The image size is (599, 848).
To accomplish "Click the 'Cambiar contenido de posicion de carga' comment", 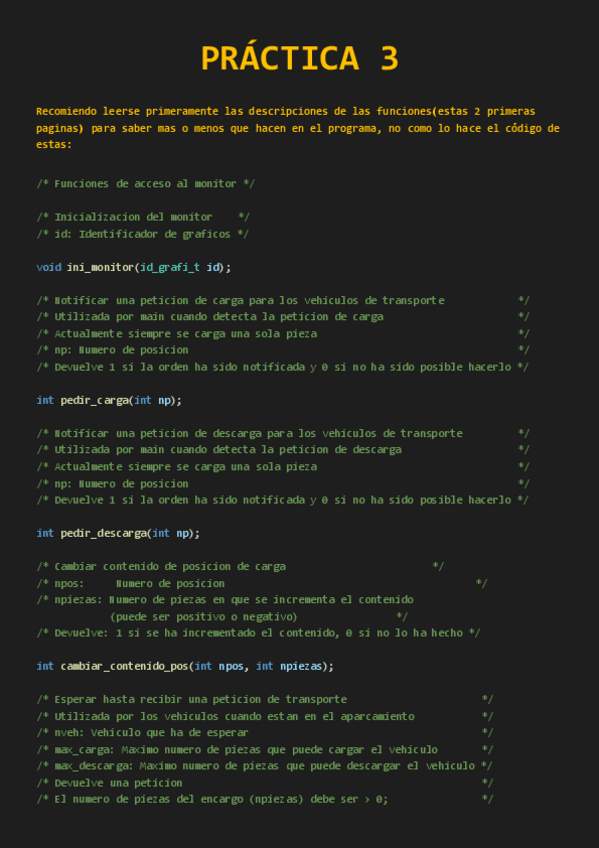I will [240, 566].
